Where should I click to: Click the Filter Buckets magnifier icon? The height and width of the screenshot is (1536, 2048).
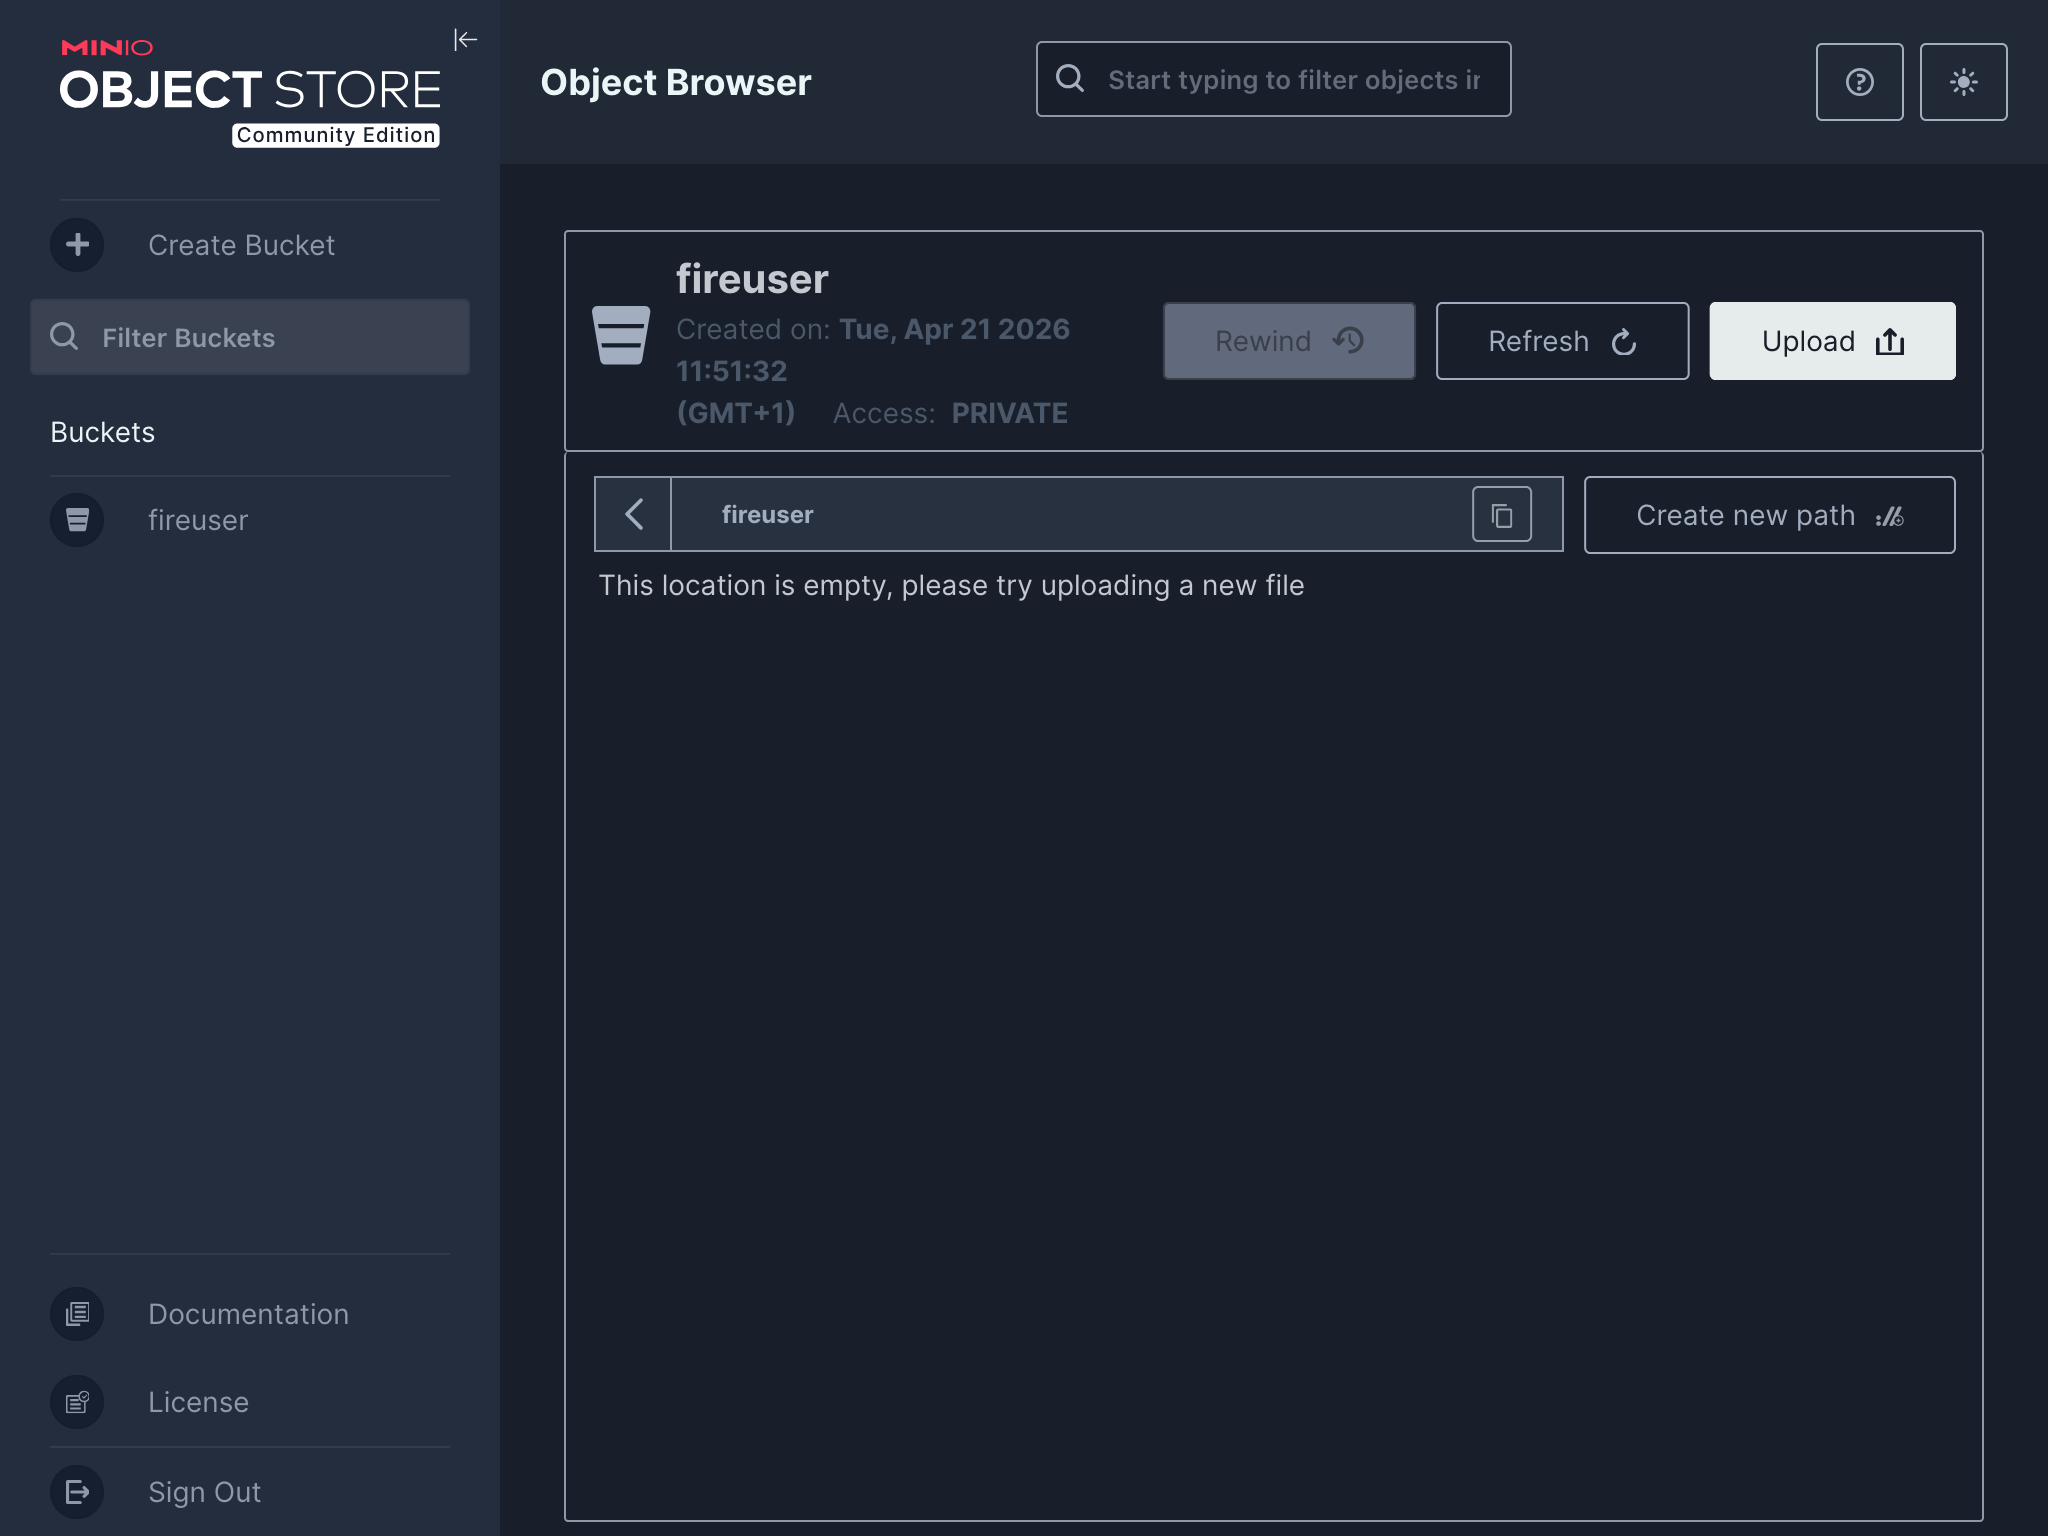click(x=64, y=337)
